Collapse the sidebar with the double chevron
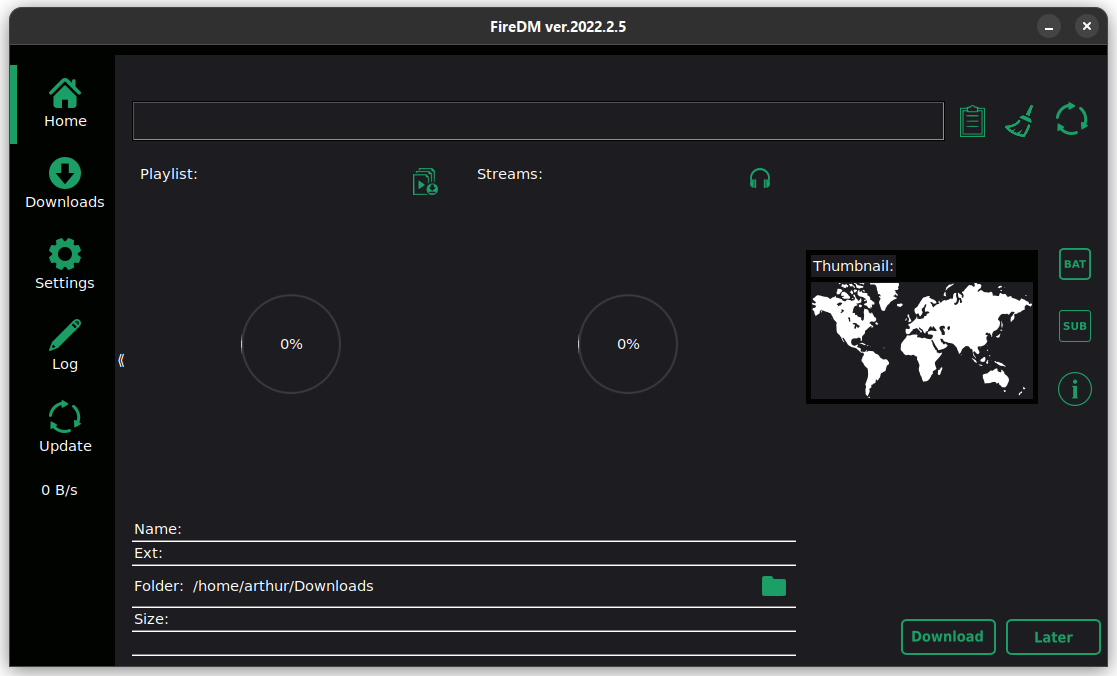 (x=121, y=360)
